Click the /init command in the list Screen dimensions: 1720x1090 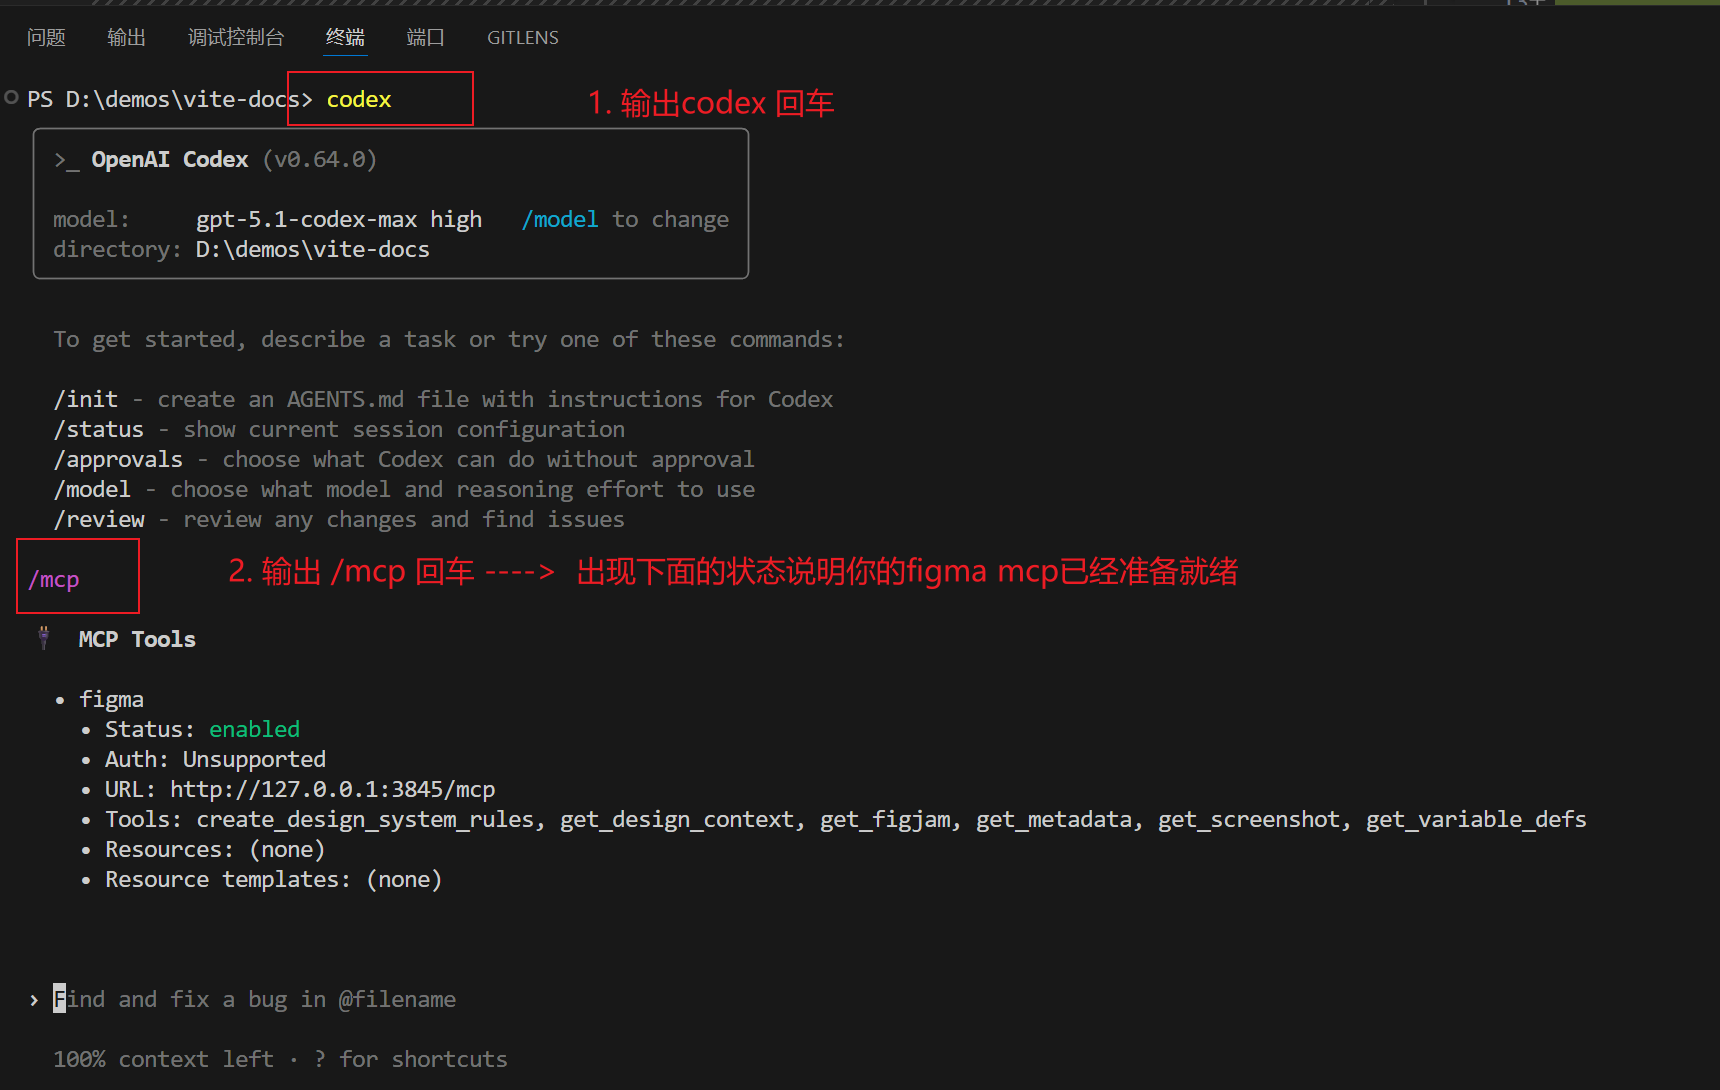pos(86,400)
